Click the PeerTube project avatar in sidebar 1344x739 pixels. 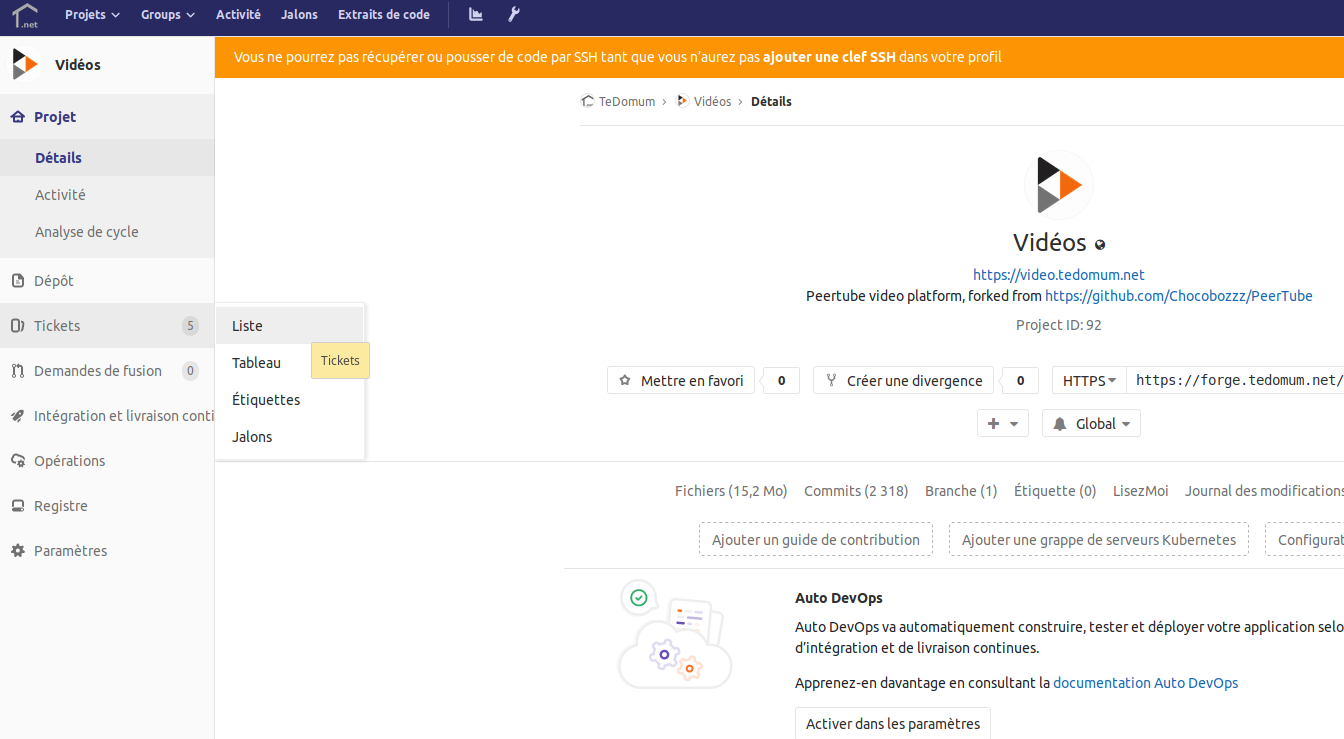tap(25, 65)
